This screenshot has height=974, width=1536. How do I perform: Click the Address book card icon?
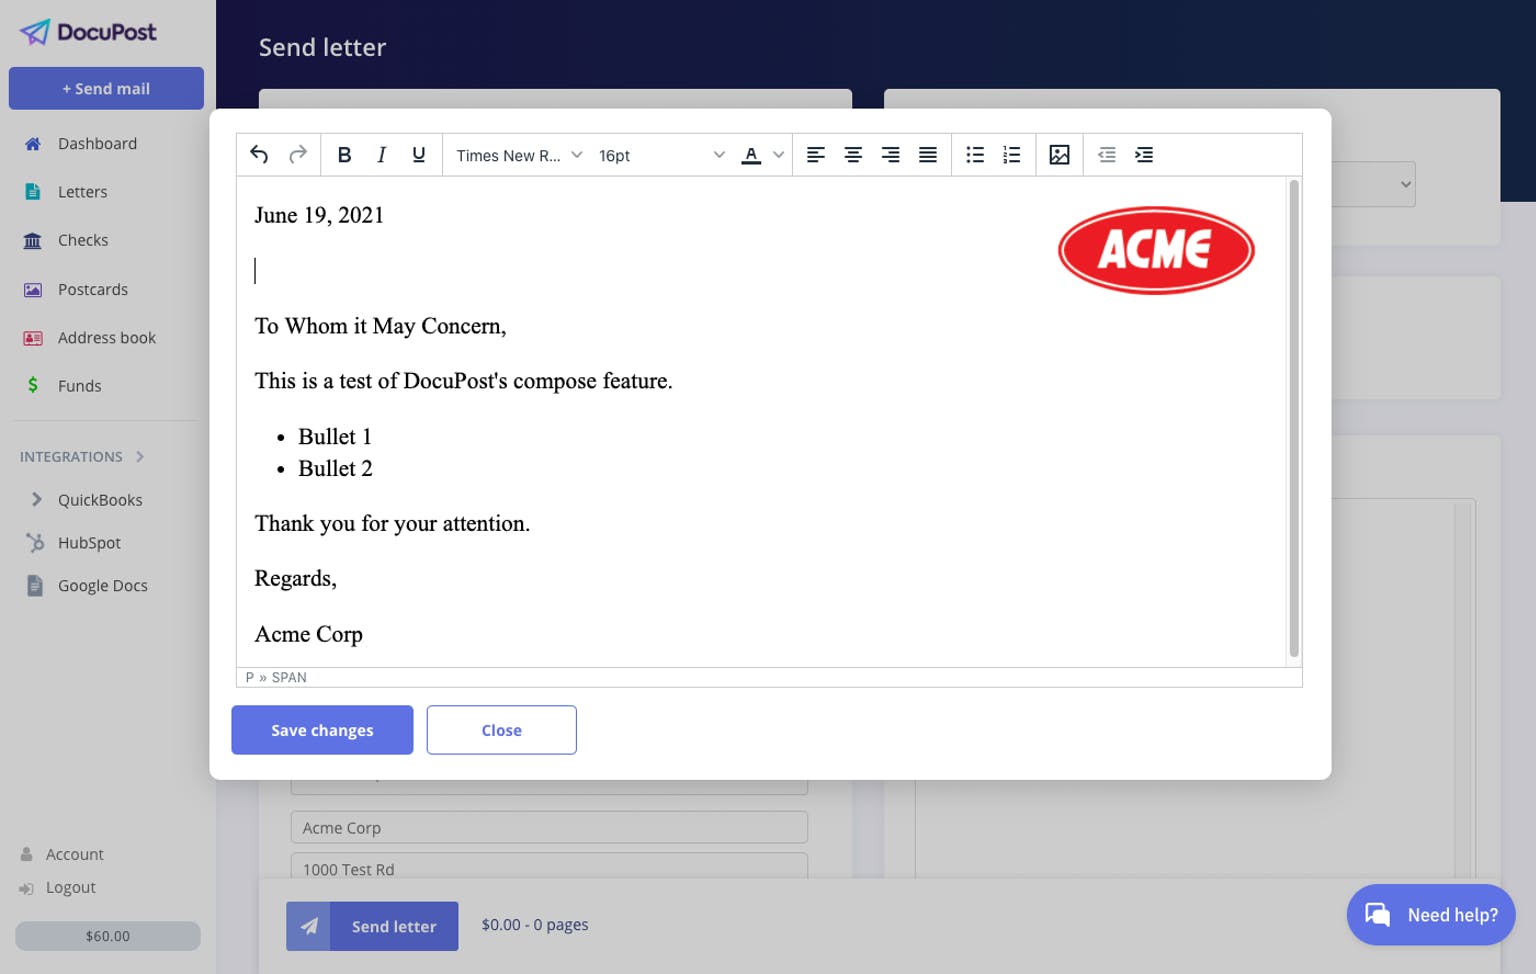pyautogui.click(x=33, y=338)
